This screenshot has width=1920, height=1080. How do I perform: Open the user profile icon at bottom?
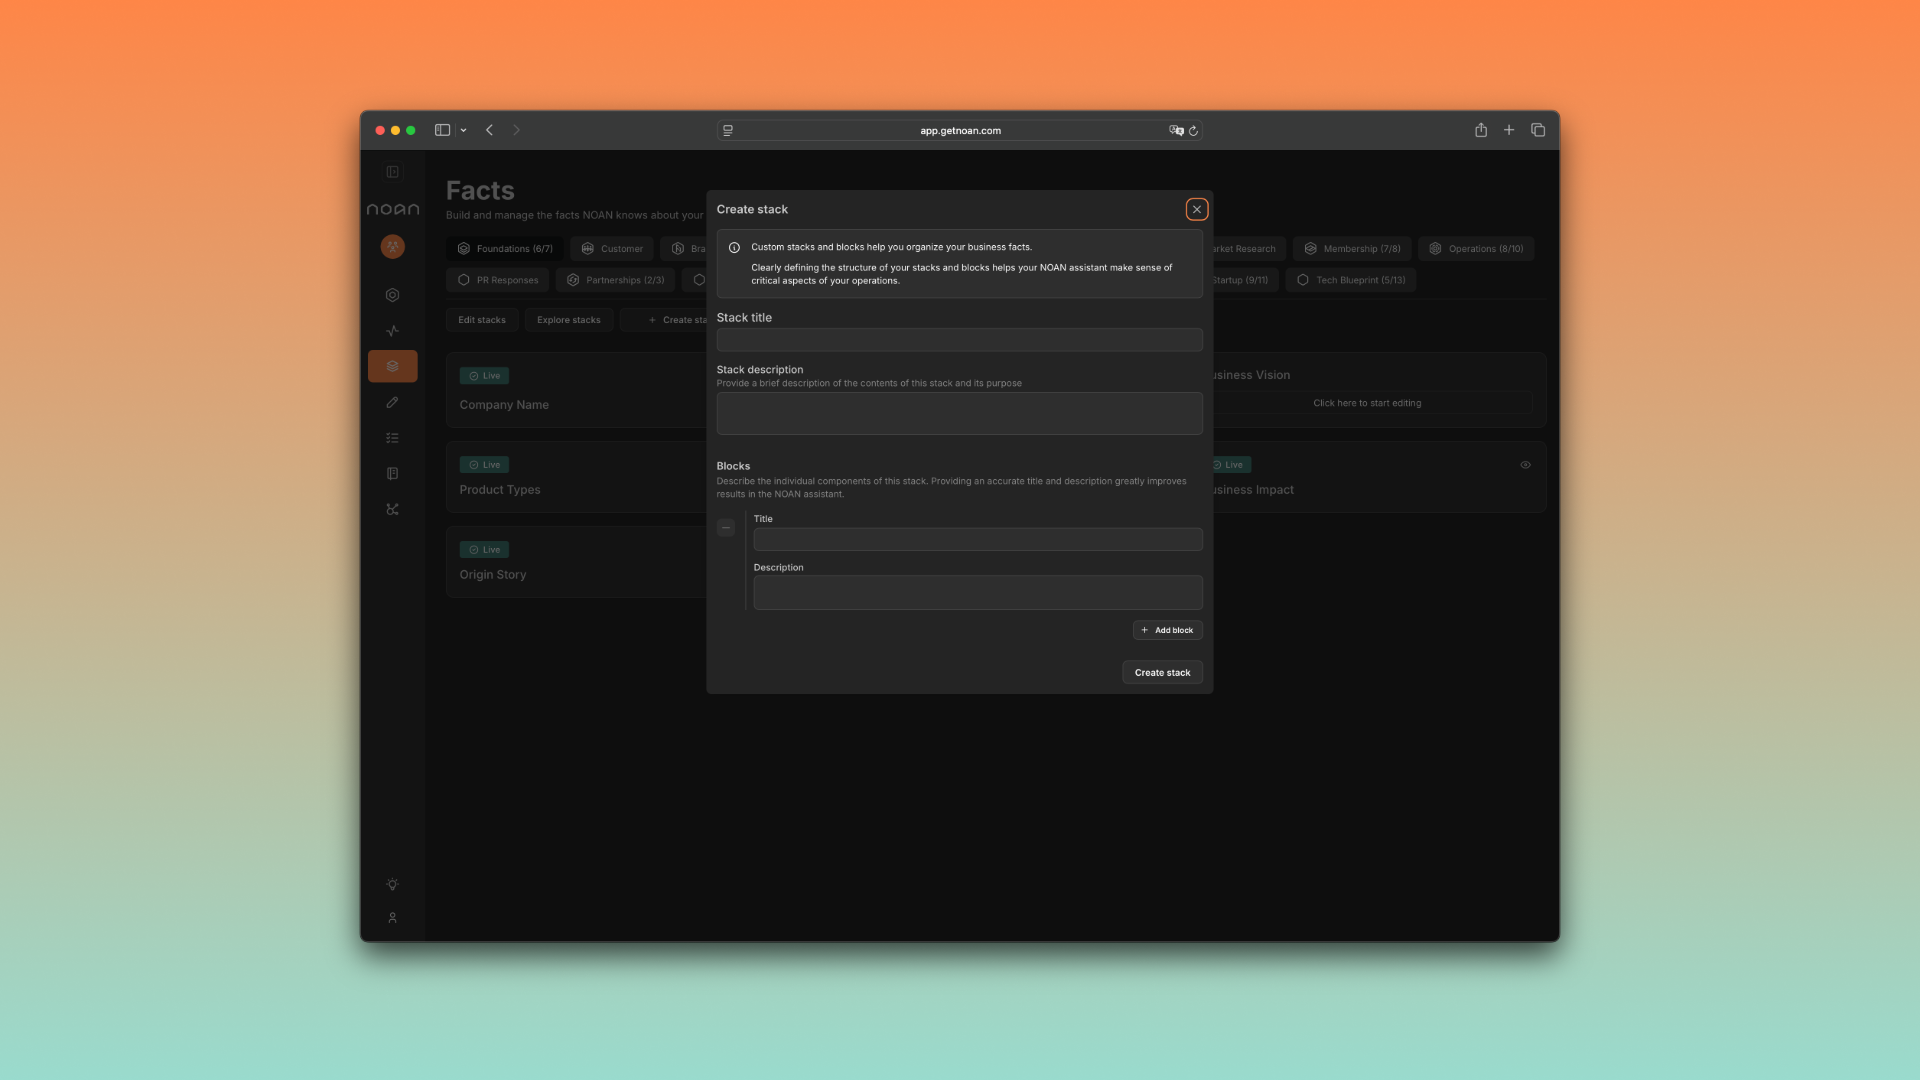pos(392,918)
